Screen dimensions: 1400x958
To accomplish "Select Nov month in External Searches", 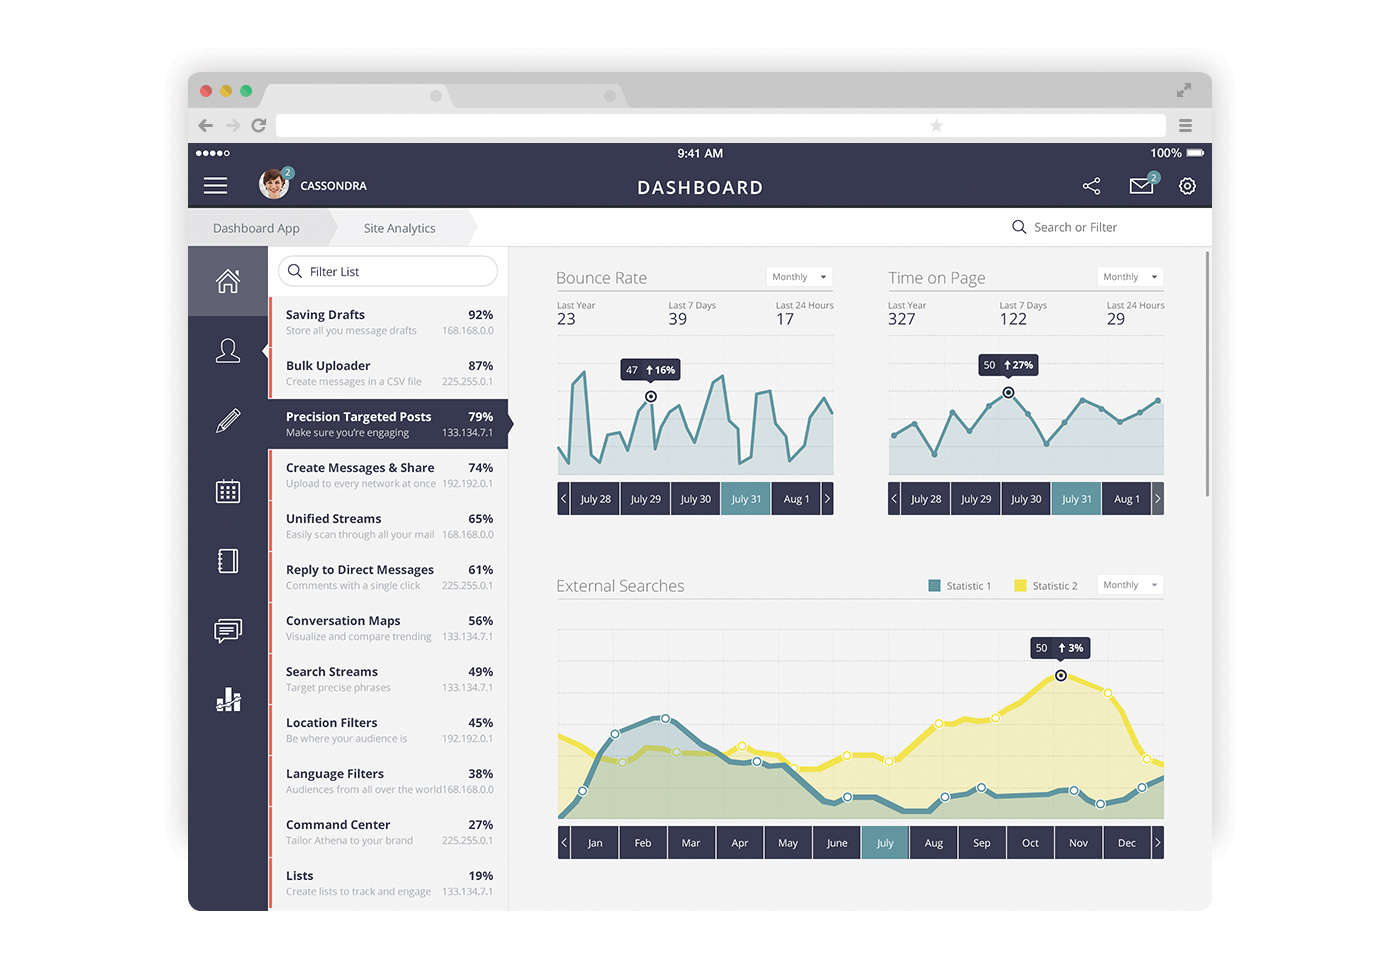I will [x=1078, y=843].
